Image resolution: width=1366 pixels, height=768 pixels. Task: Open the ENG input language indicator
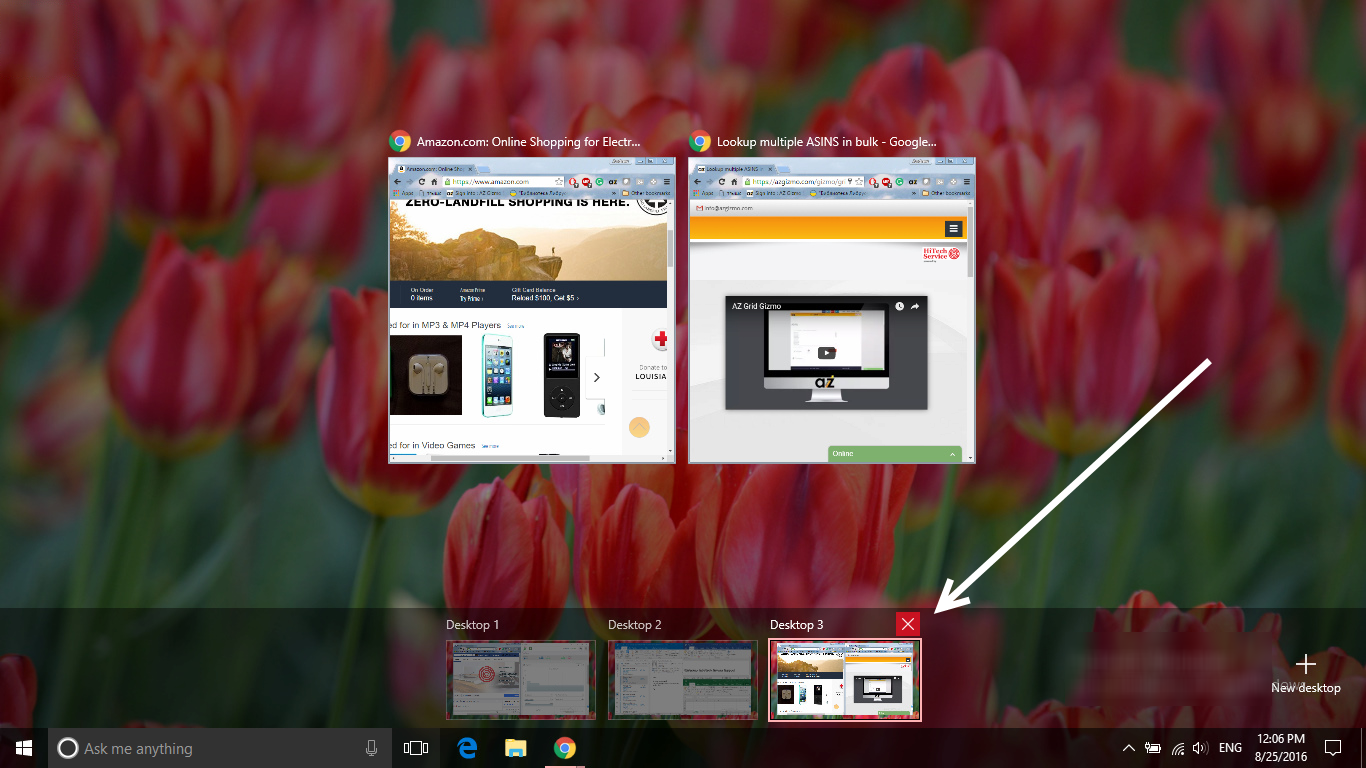click(1231, 748)
